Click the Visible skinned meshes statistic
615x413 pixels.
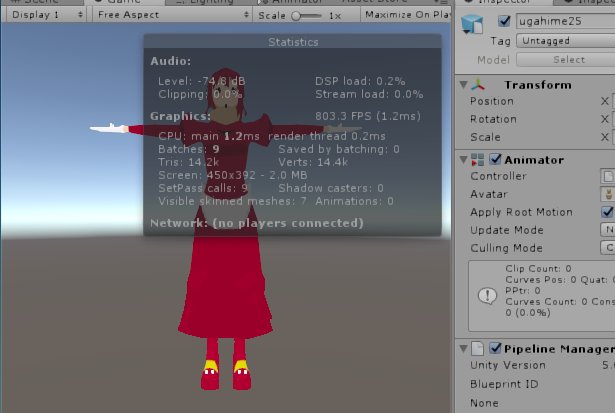(x=232, y=201)
